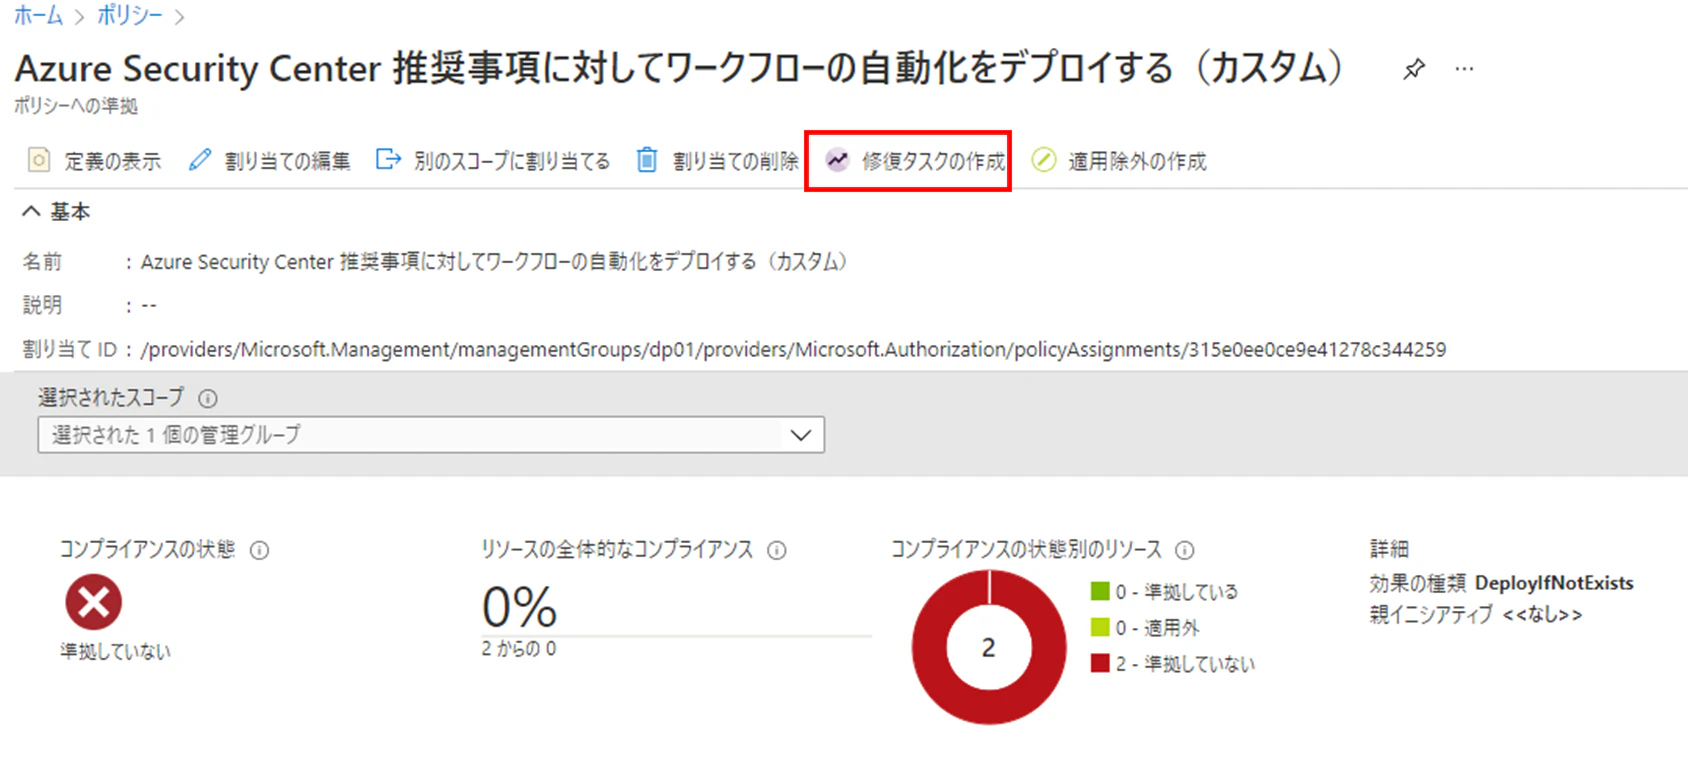Click the red 準拠していない legend swatch
The height and width of the screenshot is (763, 1688).
click(x=1100, y=663)
